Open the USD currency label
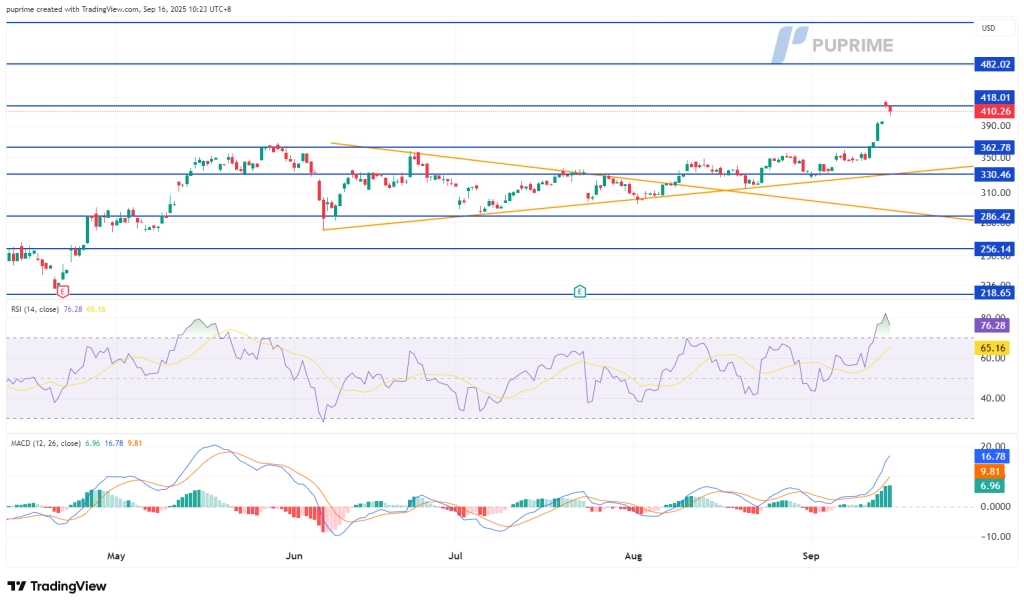 [989, 28]
